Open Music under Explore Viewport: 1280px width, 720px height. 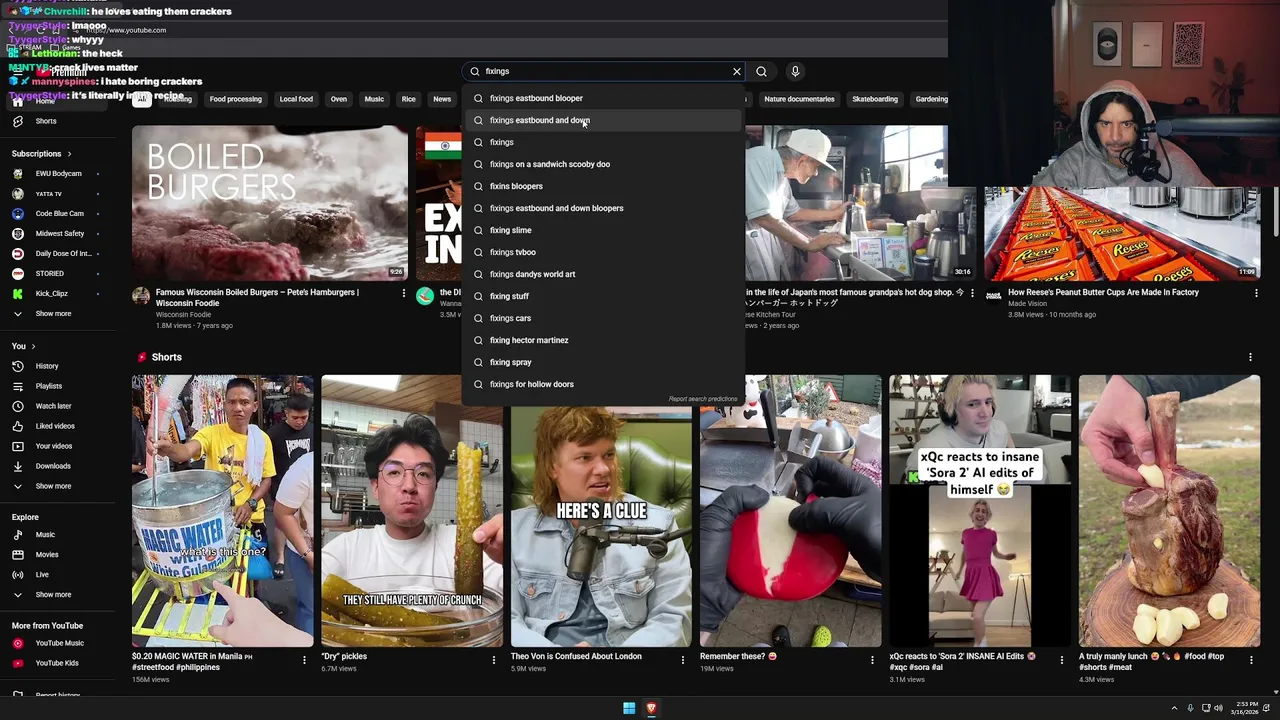[x=45, y=535]
